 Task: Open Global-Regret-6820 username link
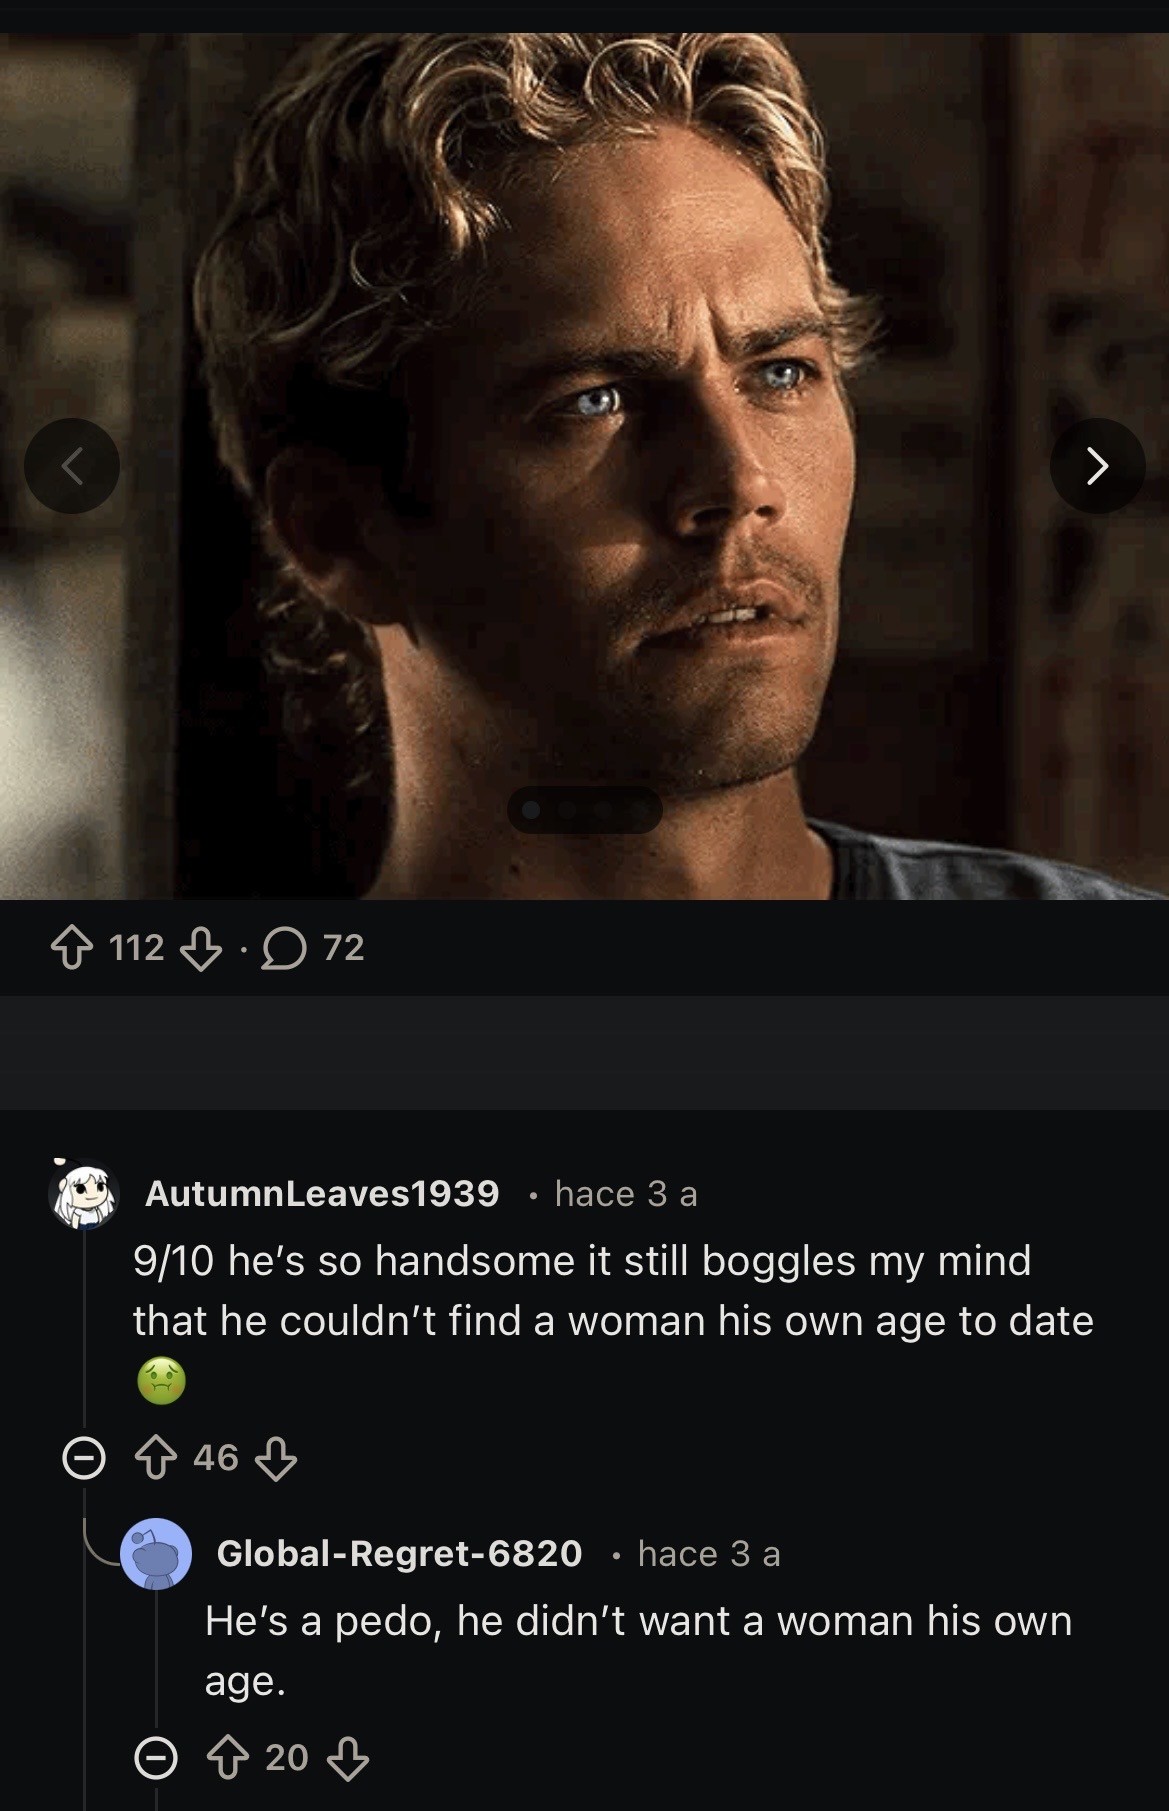click(x=399, y=1553)
